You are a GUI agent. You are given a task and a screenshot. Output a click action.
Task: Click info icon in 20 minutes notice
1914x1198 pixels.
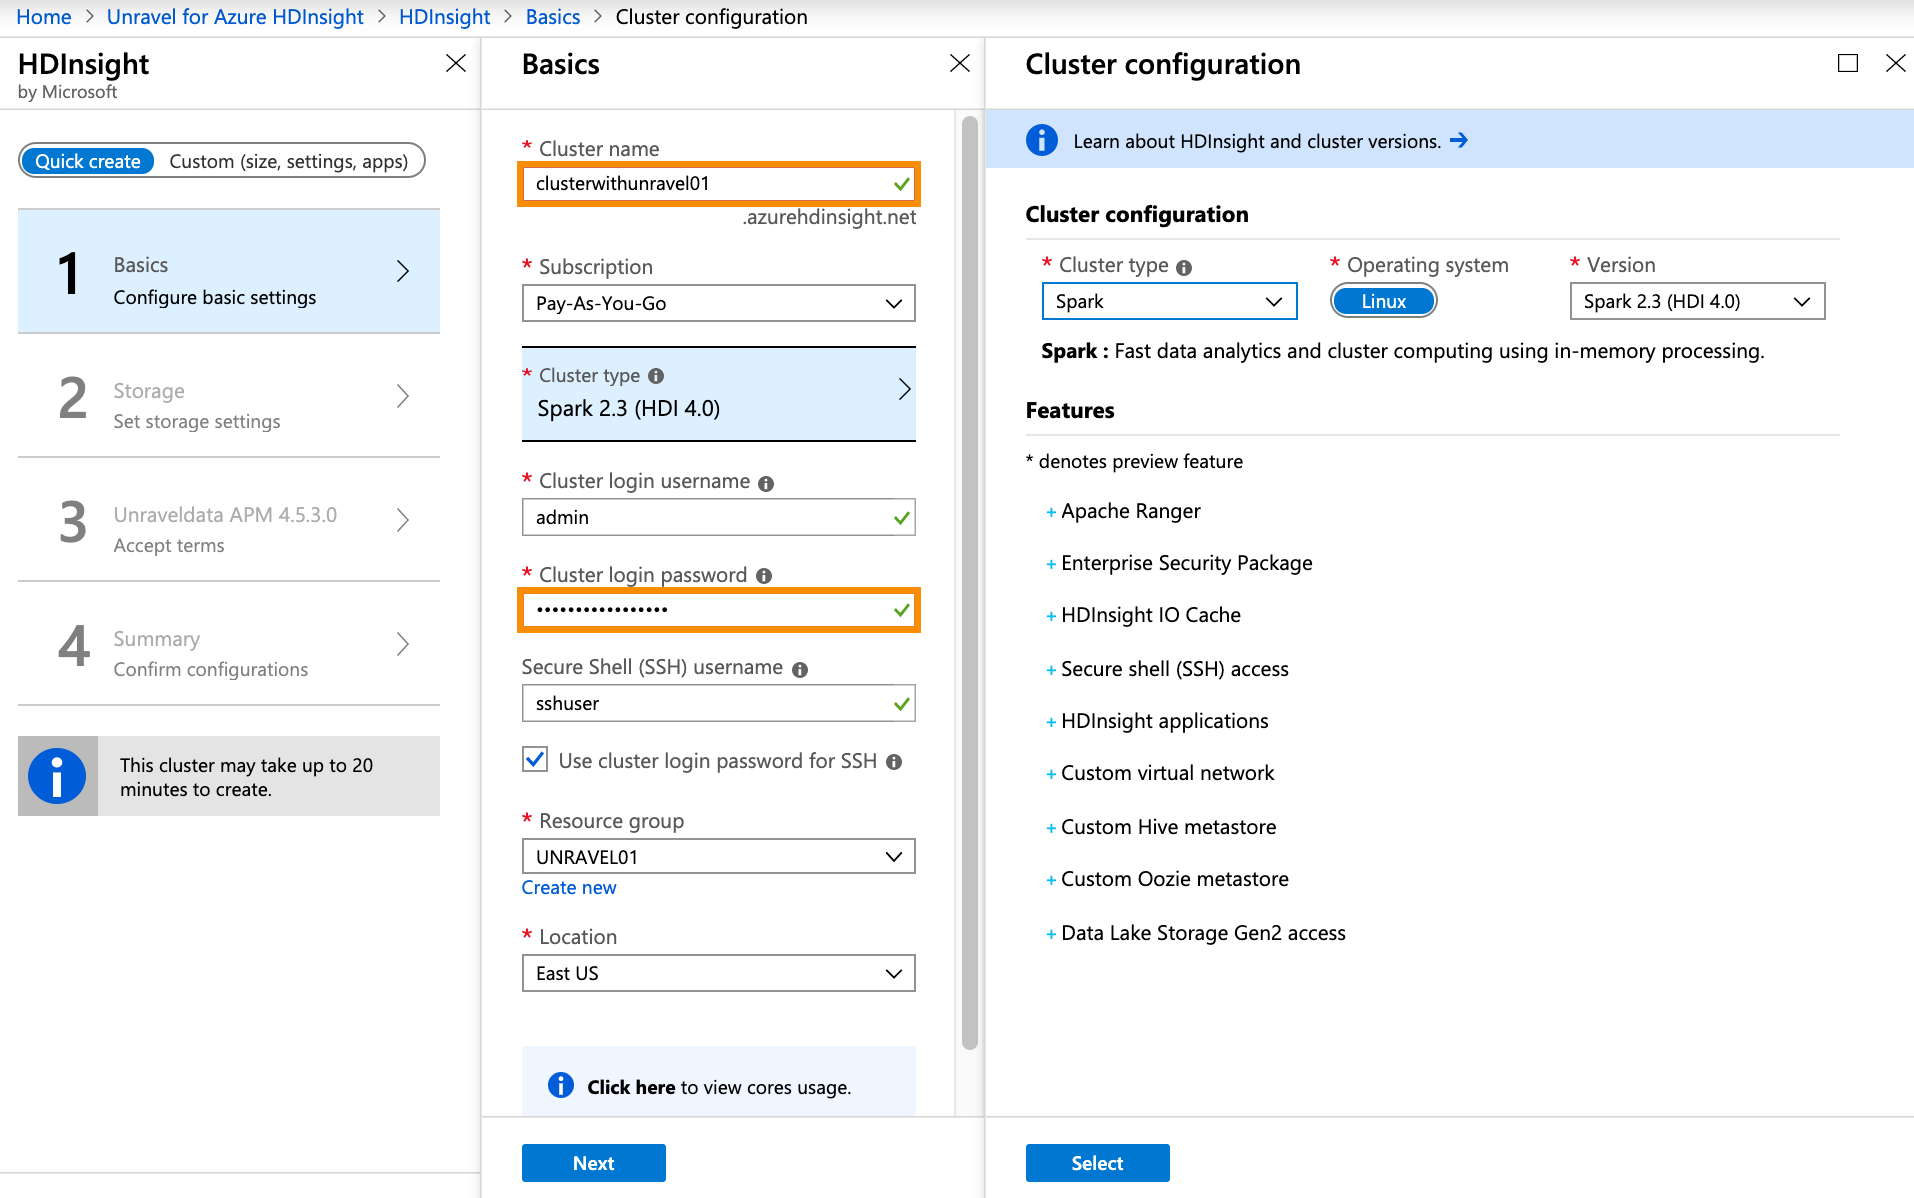pyautogui.click(x=57, y=776)
